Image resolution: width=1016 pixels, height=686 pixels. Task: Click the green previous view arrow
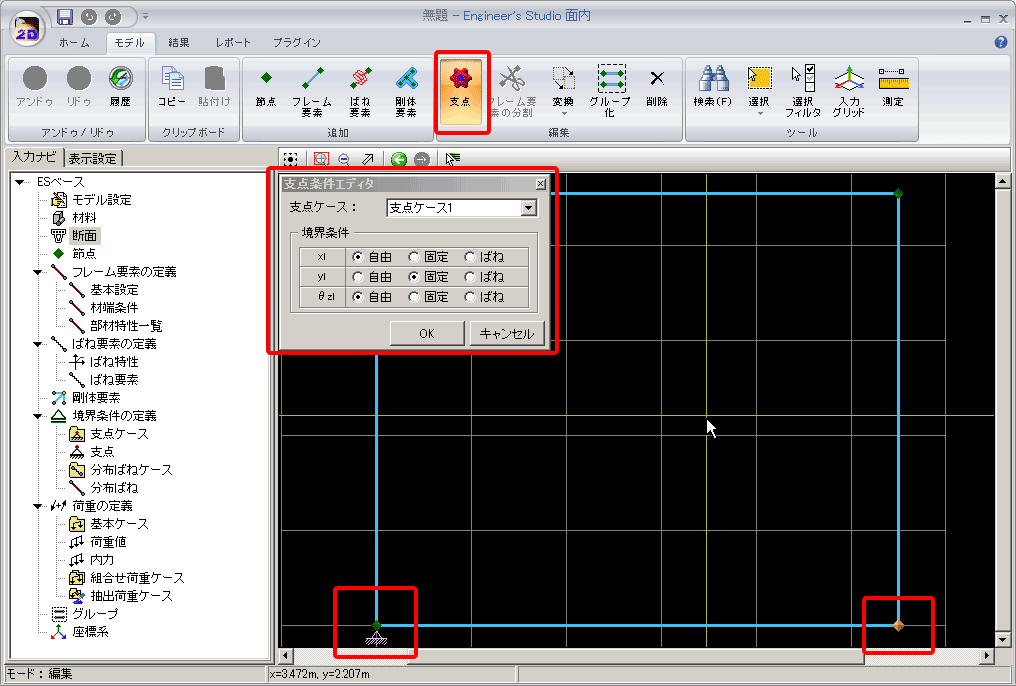pos(398,159)
